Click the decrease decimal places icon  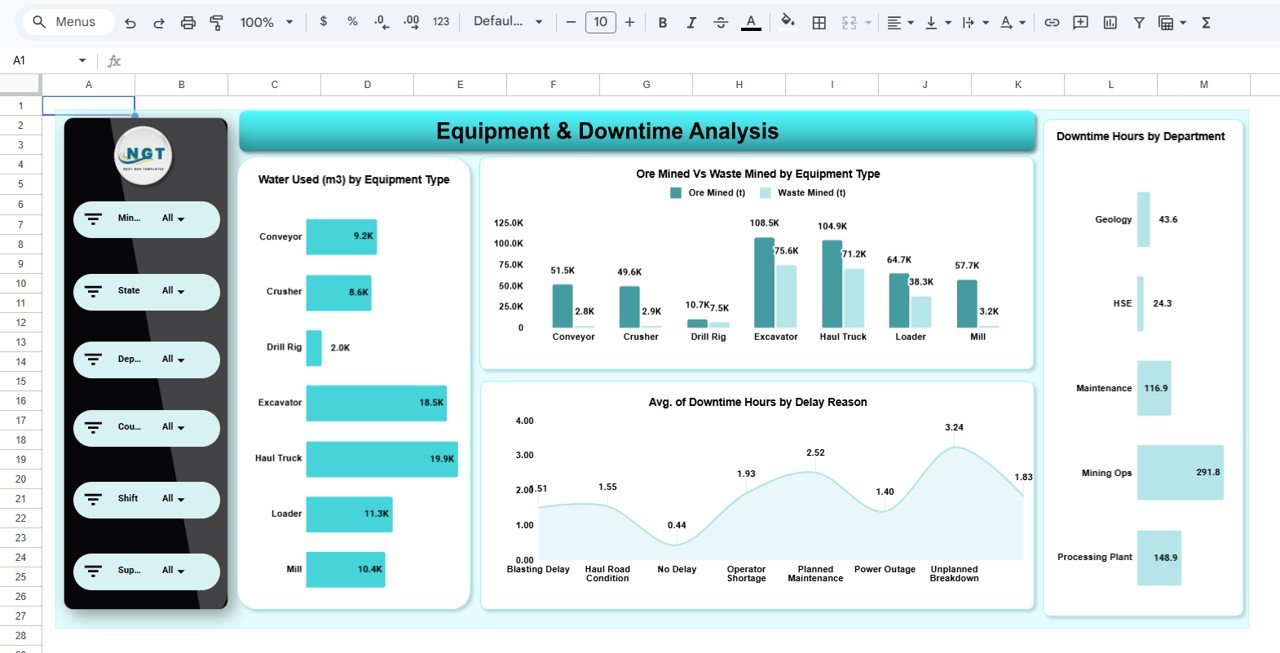(x=379, y=21)
